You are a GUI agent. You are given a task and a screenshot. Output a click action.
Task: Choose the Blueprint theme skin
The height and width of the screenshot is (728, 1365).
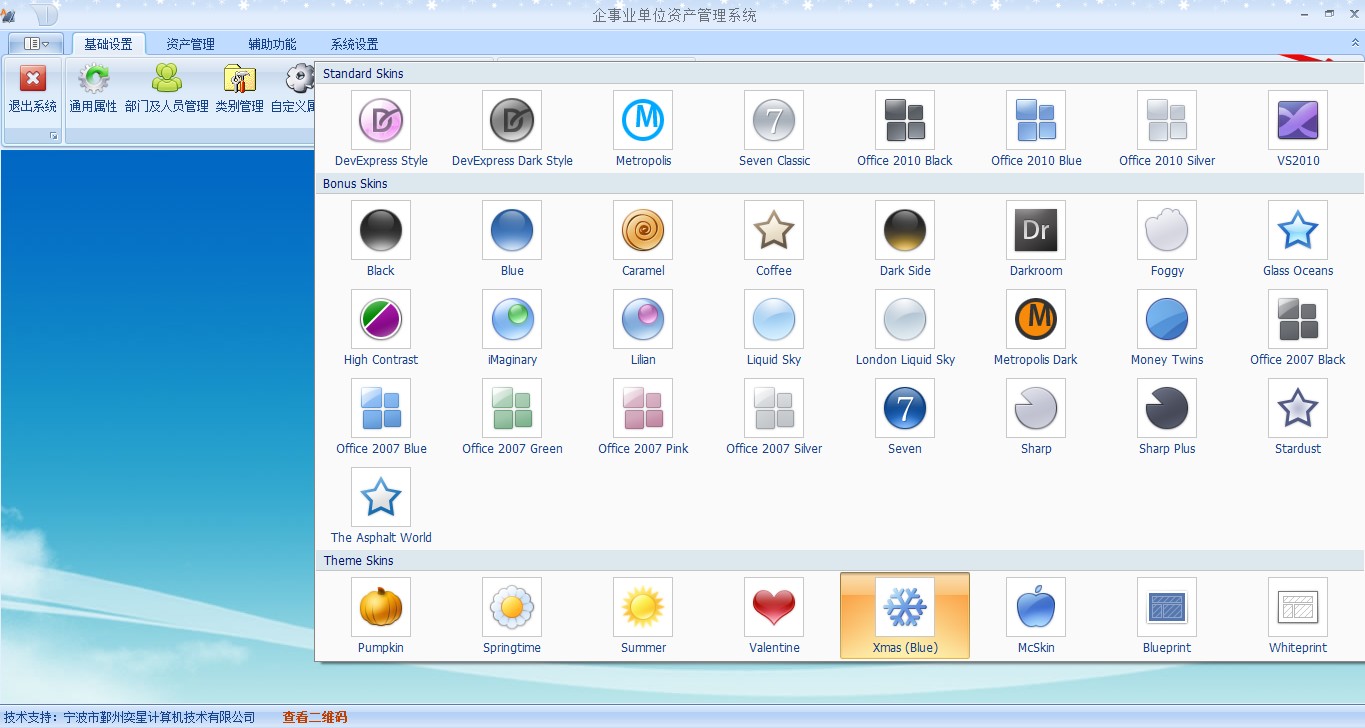click(1167, 616)
